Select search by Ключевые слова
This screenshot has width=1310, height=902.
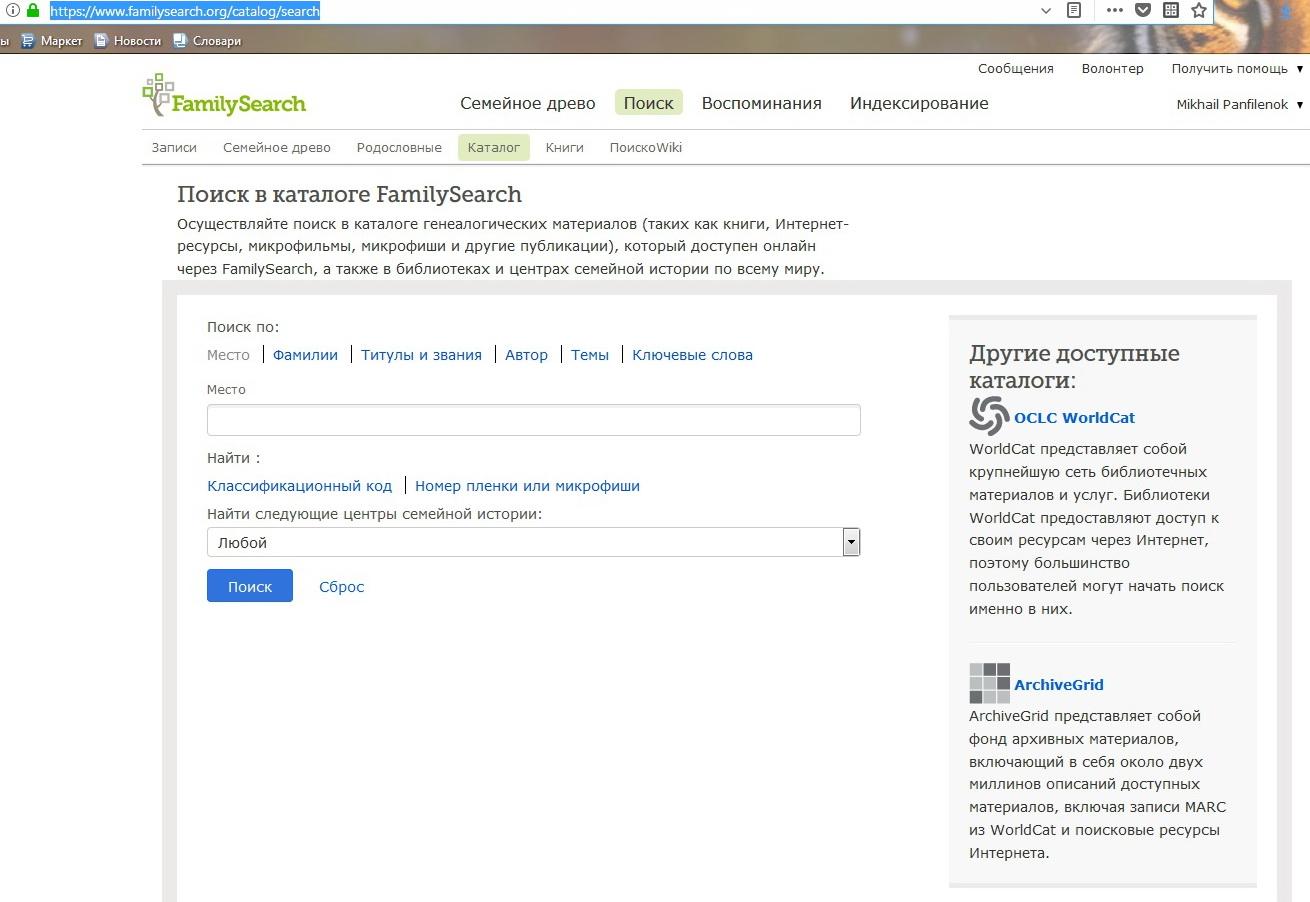tap(692, 355)
